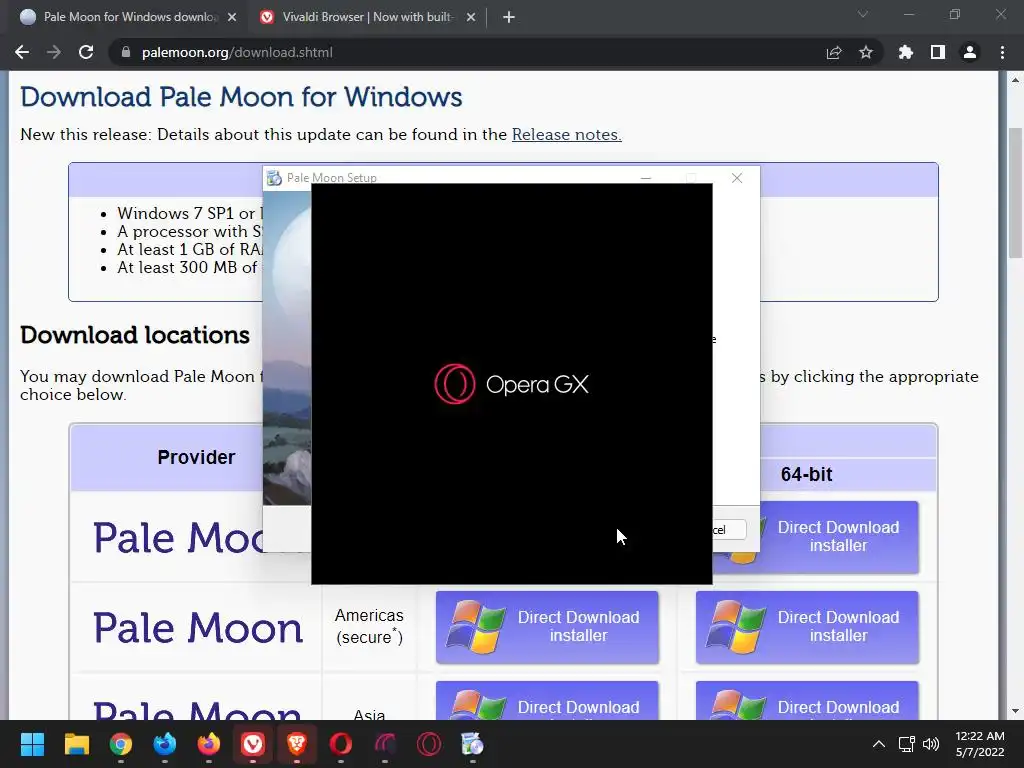1024x768 pixels.
Task: Open the setup installer taskbar icon
Action: [x=472, y=744]
